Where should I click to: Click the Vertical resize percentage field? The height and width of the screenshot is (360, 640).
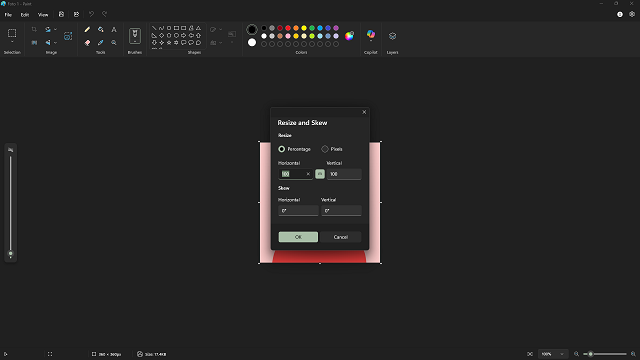pos(344,174)
